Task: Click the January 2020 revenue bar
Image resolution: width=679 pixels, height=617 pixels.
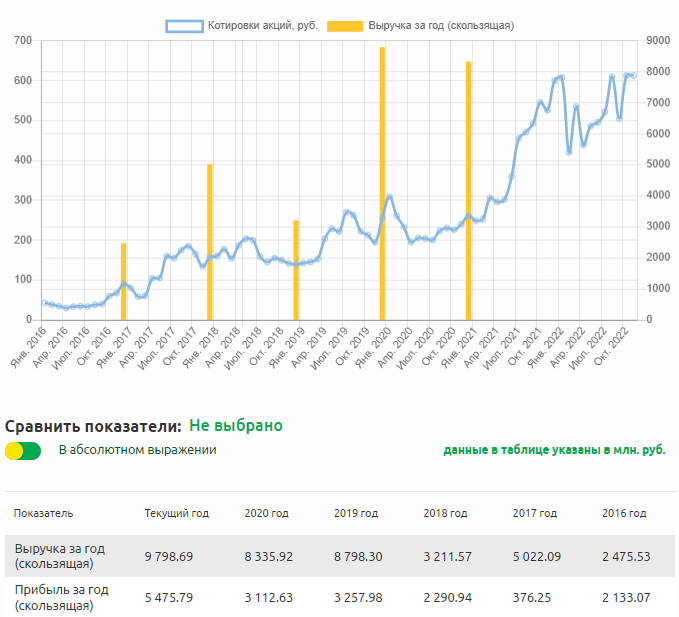Action: 382,183
